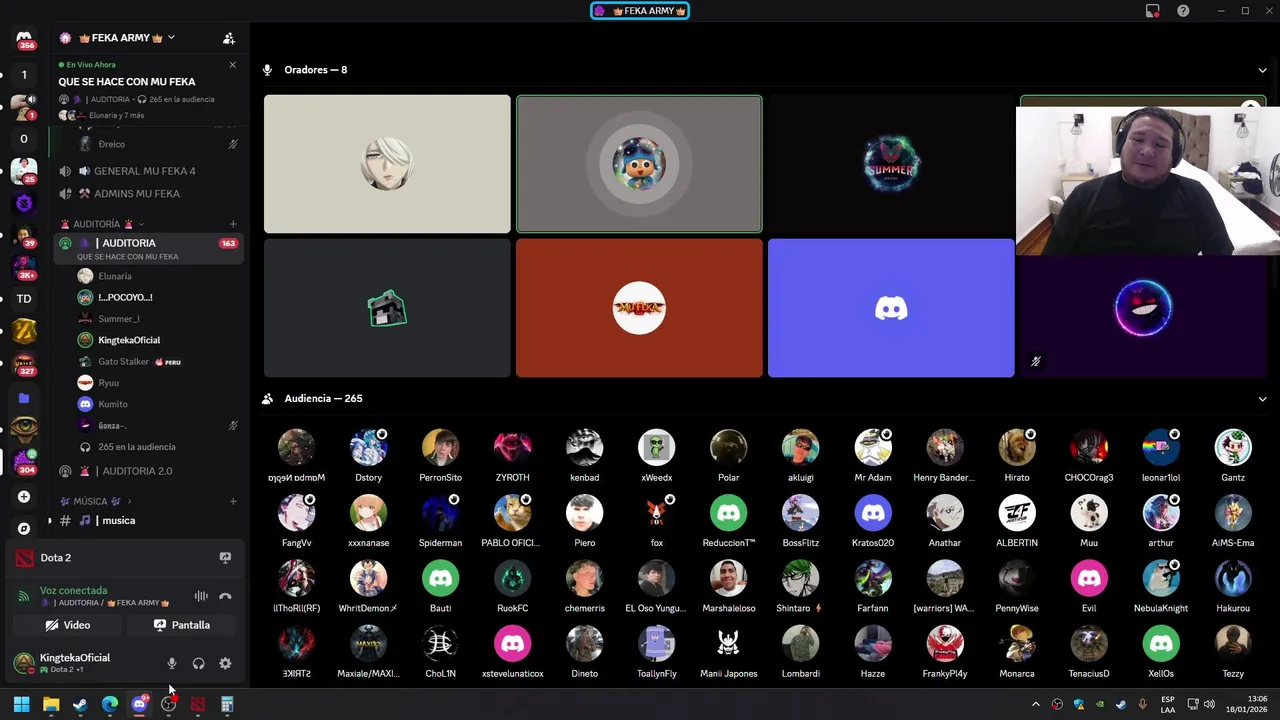Open audience member ALBERTIN

[x=1017, y=521]
